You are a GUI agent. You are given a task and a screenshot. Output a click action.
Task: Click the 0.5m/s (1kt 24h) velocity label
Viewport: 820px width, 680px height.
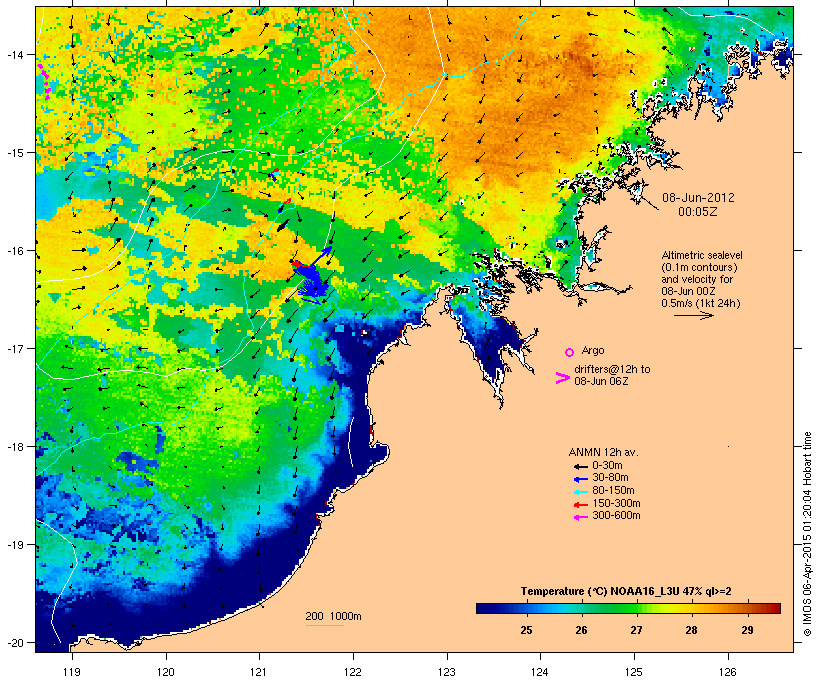pyautogui.click(x=701, y=303)
